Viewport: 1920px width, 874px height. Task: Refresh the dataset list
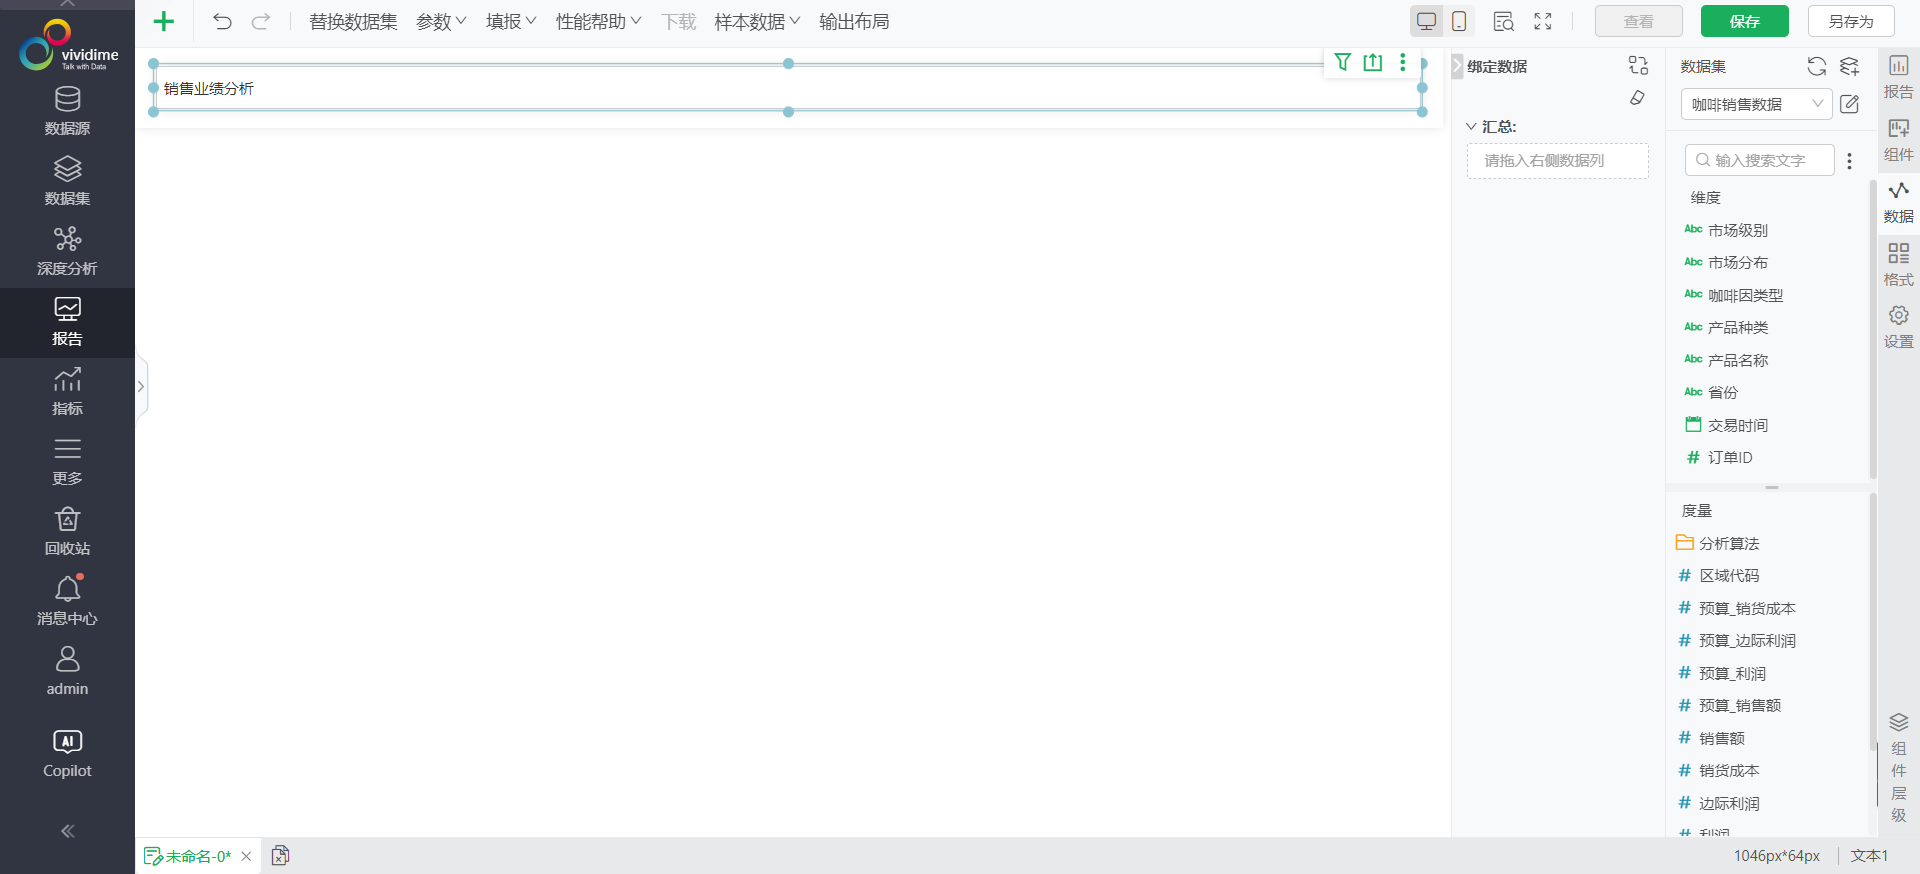pyautogui.click(x=1817, y=66)
